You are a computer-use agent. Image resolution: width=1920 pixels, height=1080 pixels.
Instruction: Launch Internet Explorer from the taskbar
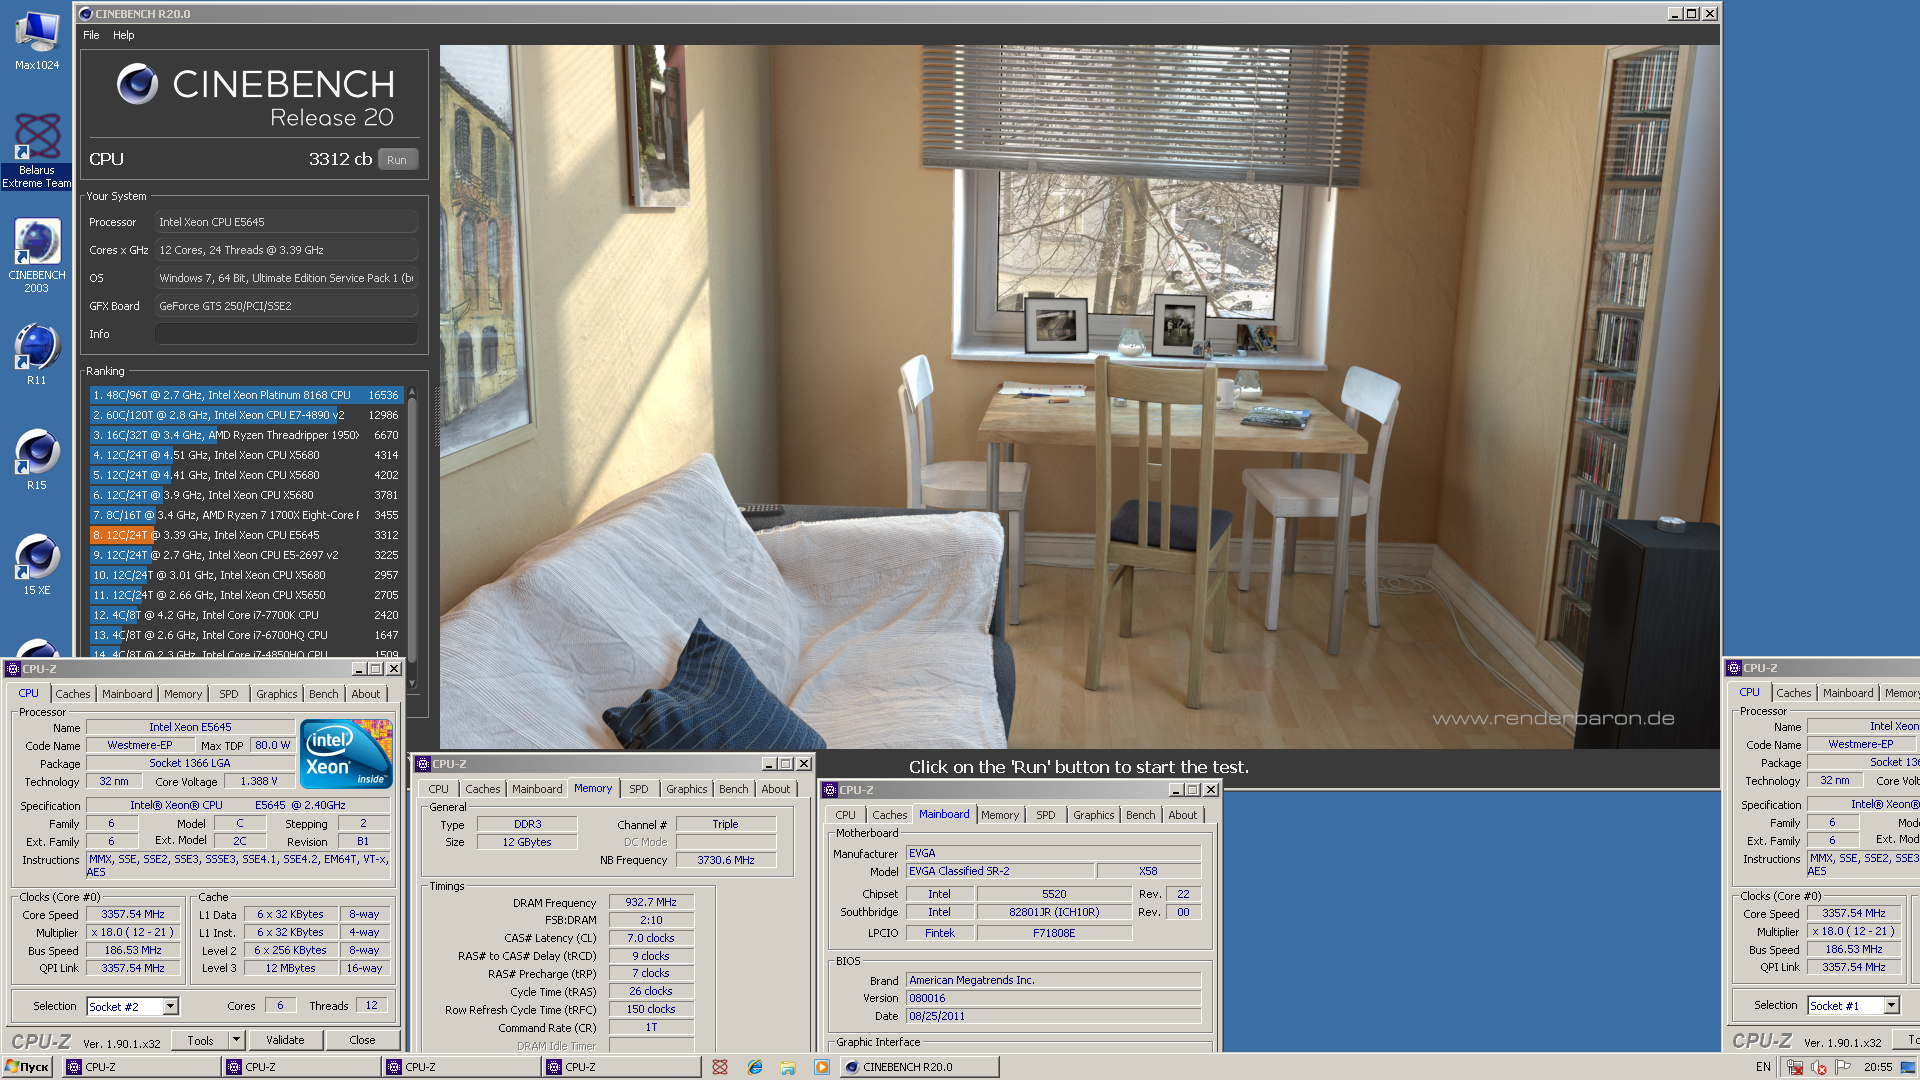(755, 1067)
